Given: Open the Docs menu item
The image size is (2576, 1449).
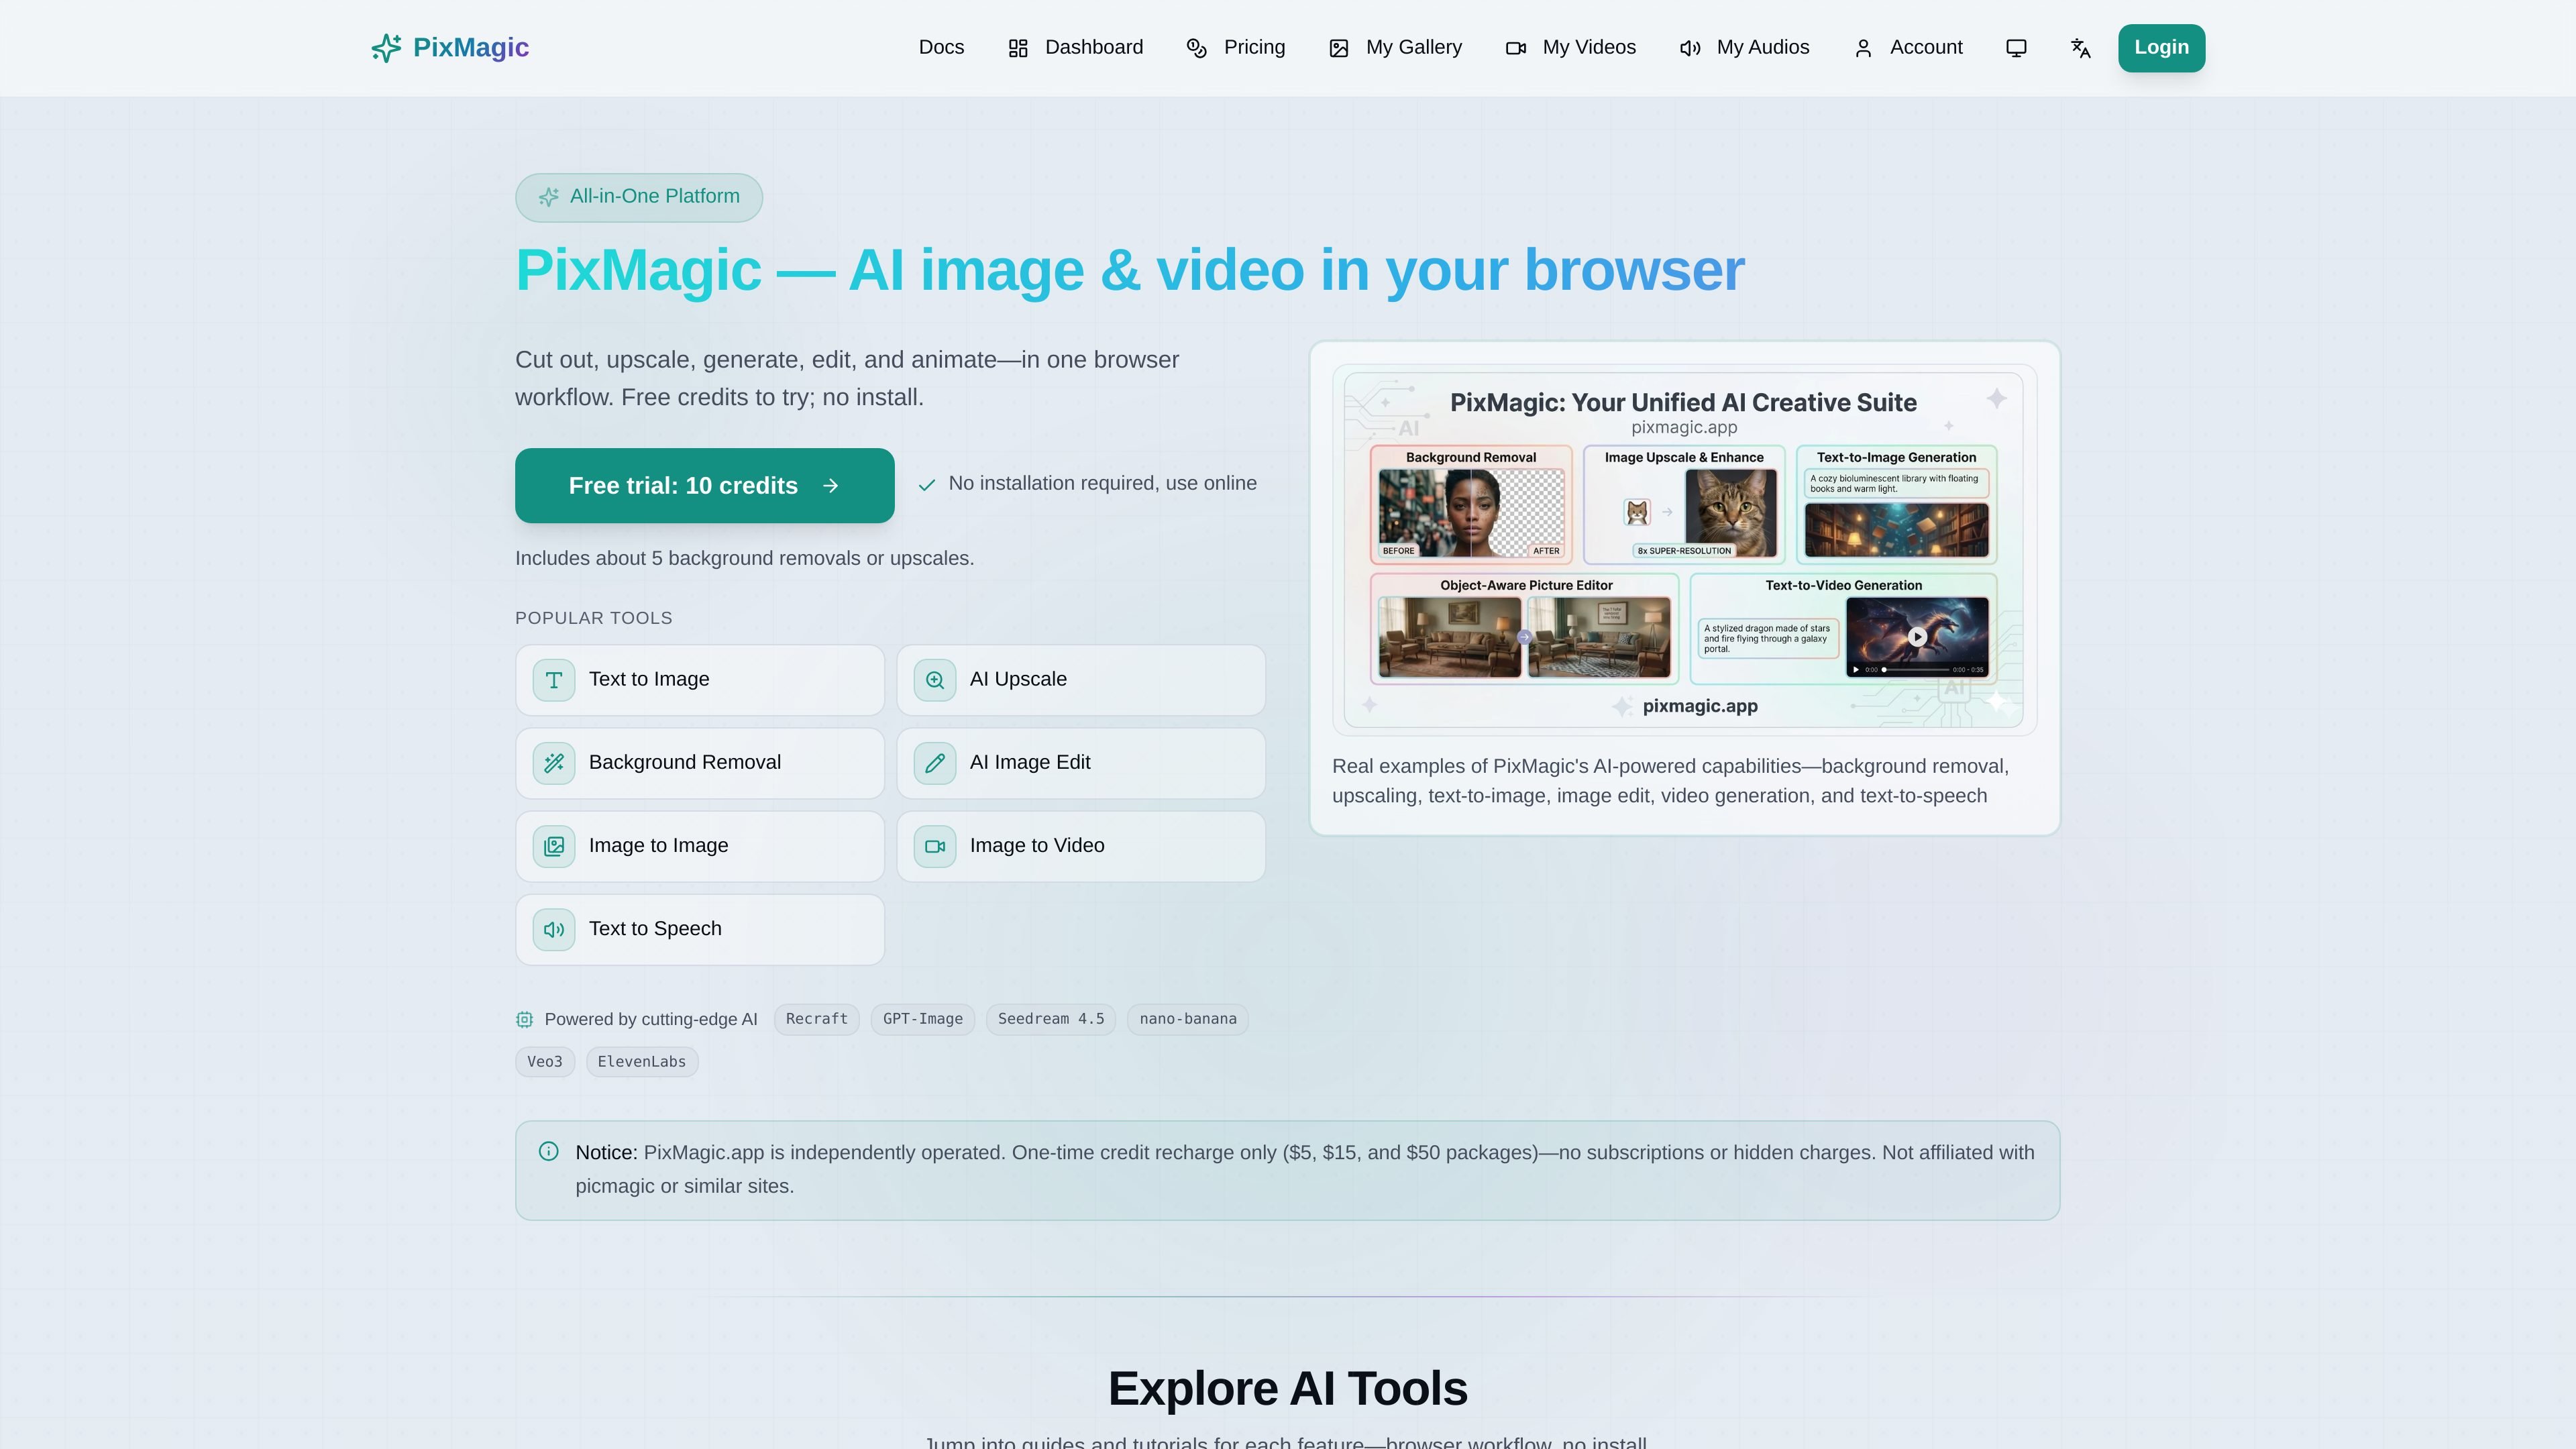Looking at the screenshot, I should point(941,47).
